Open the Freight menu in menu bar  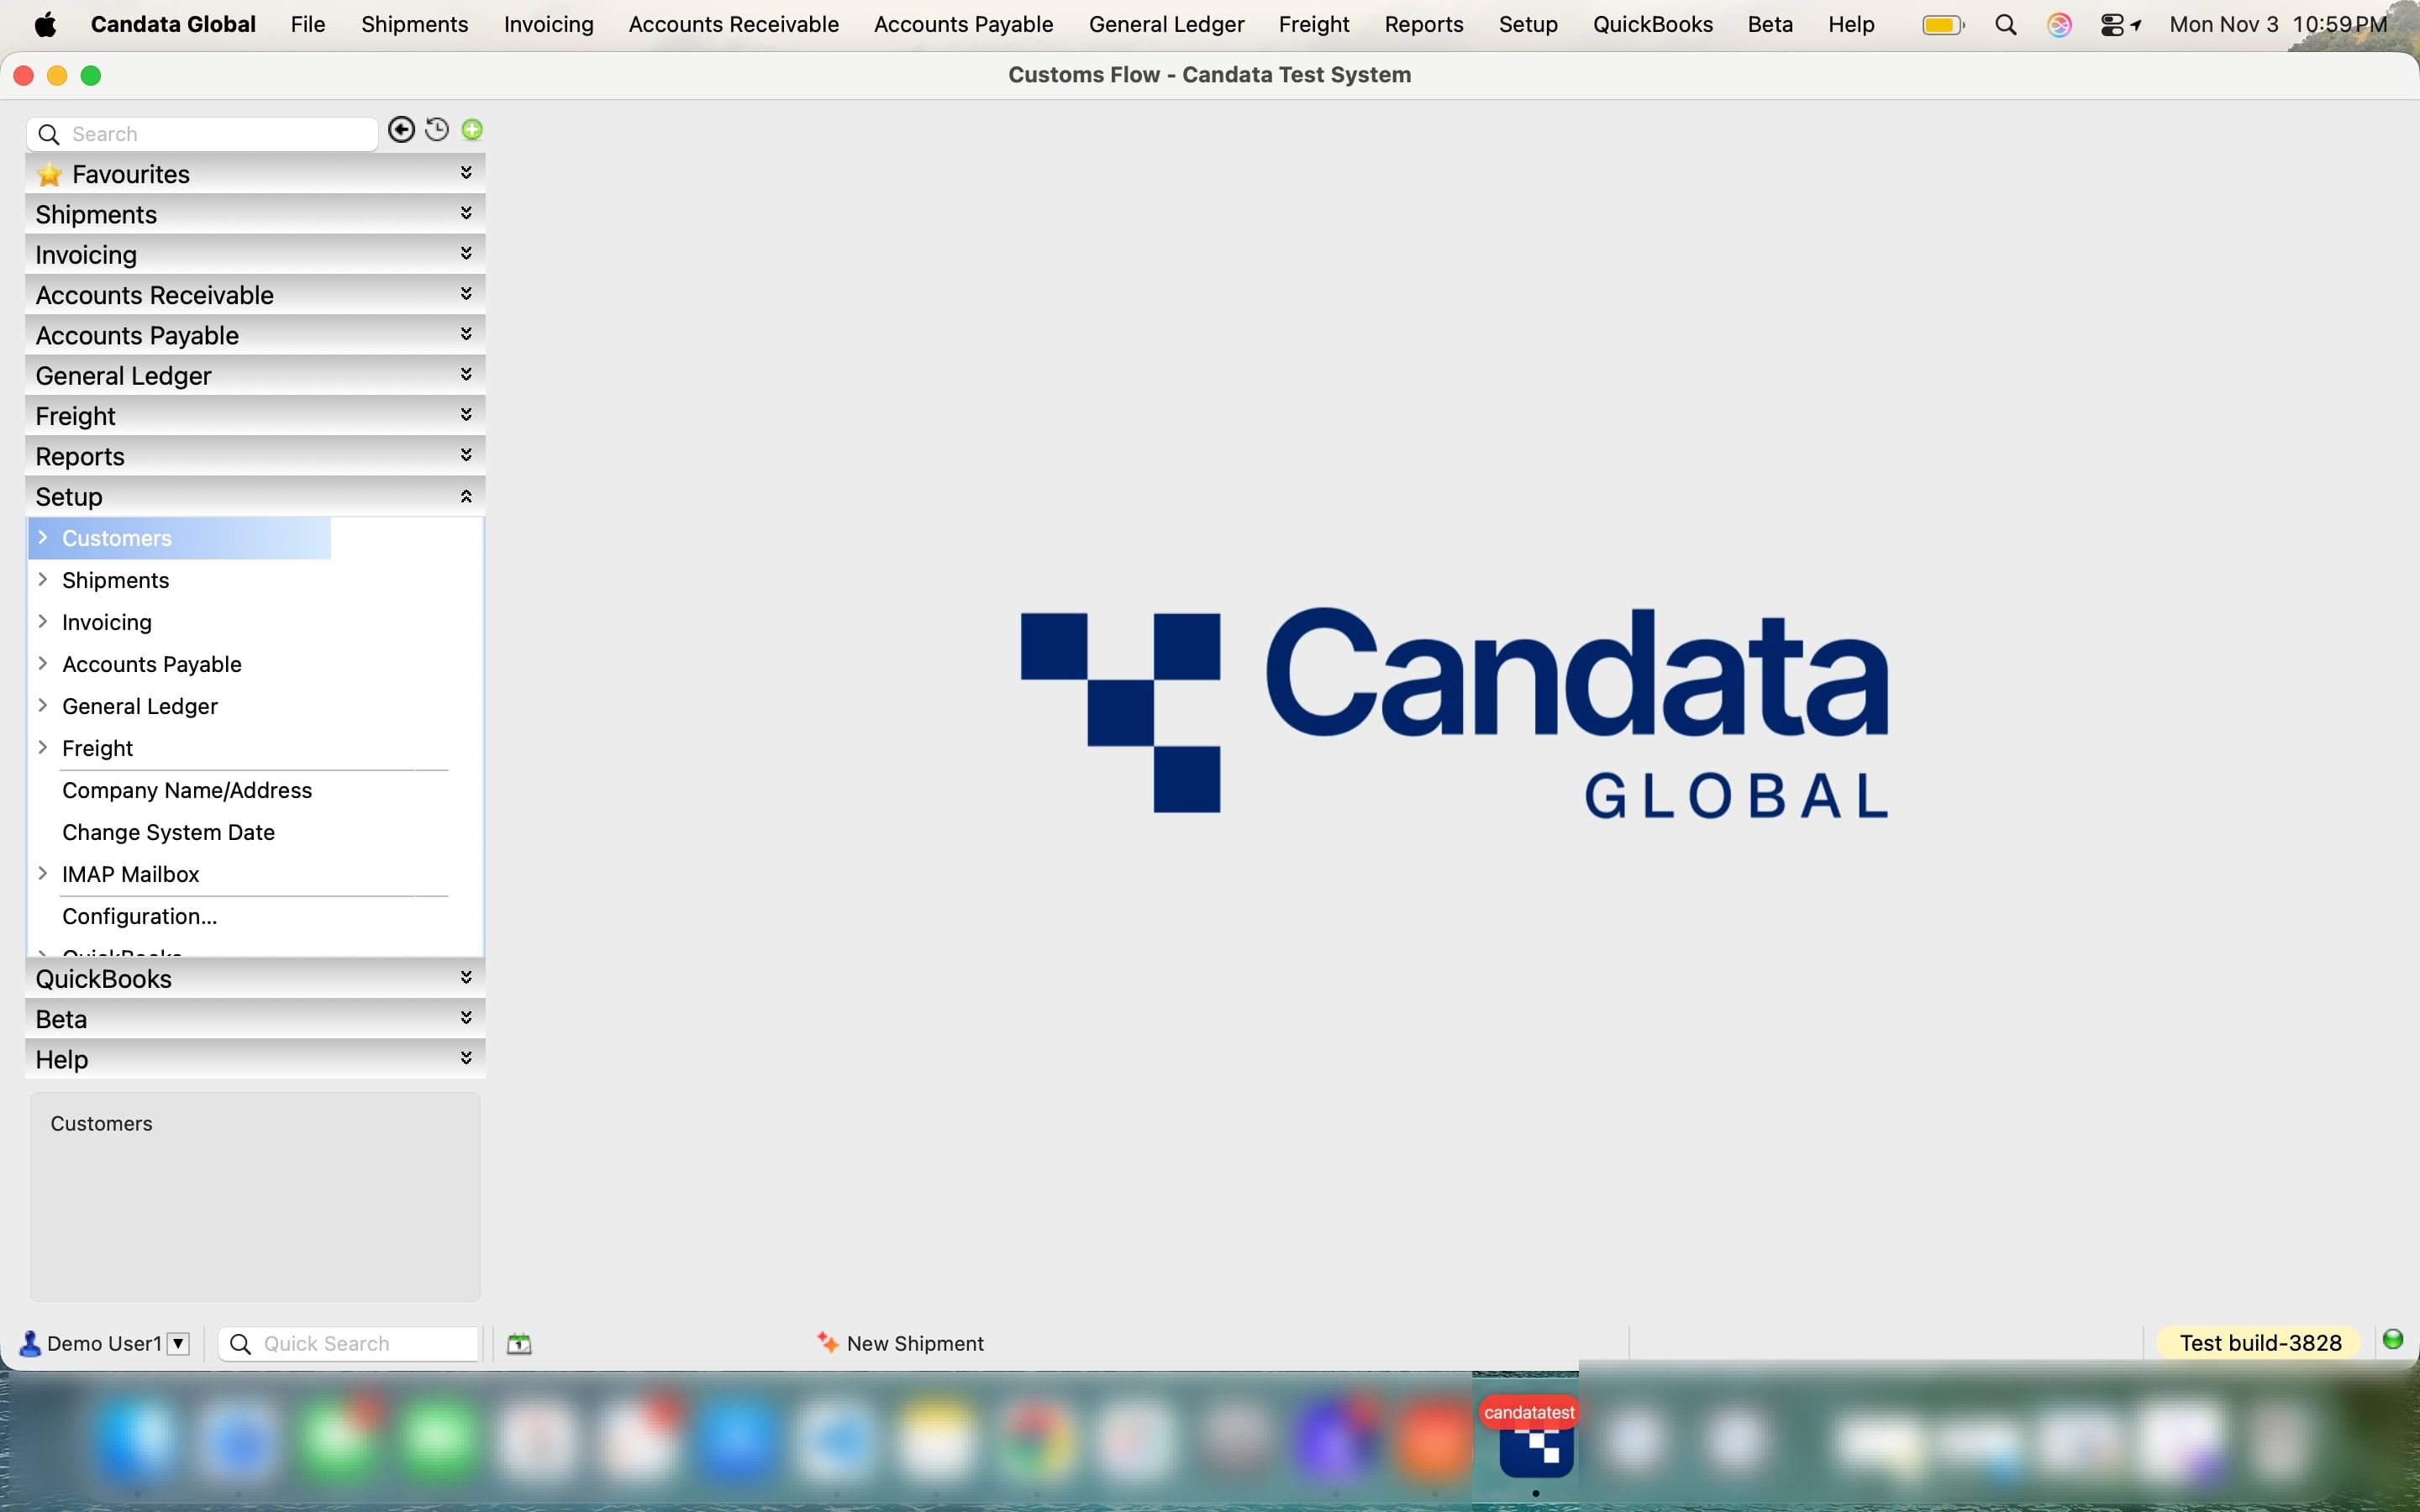1314,25
